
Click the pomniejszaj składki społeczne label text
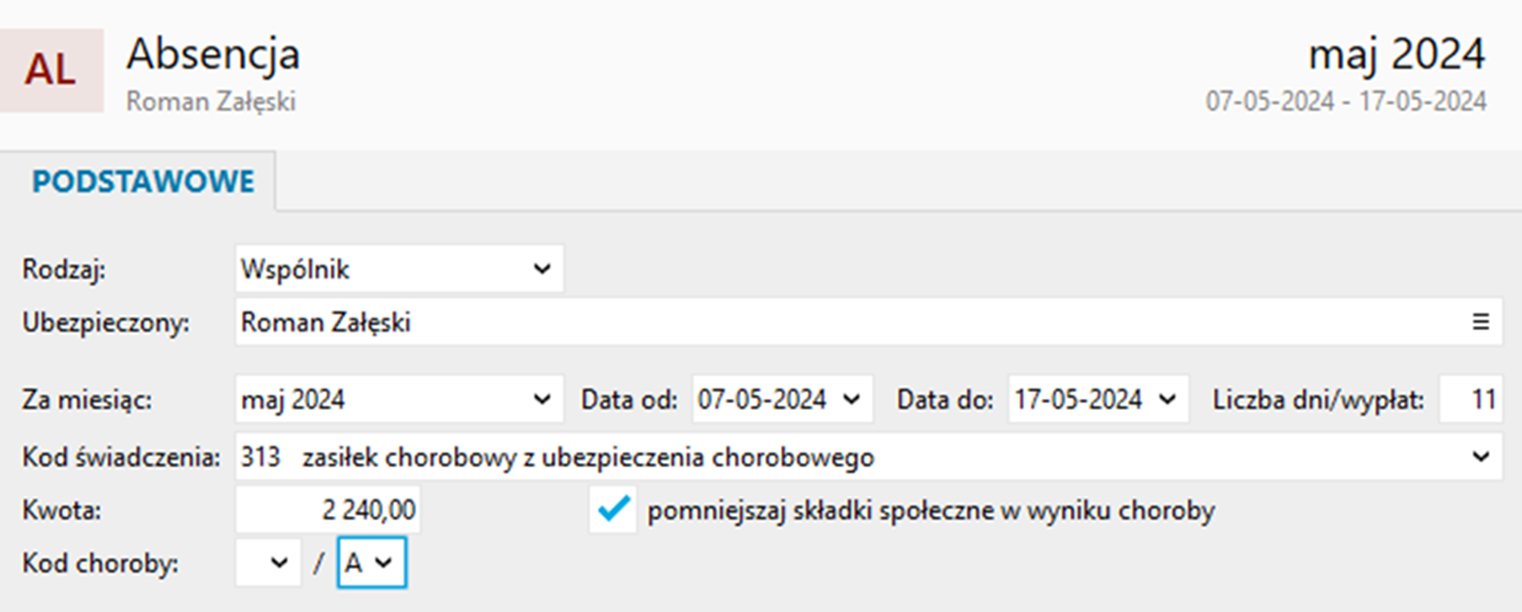pos(931,511)
